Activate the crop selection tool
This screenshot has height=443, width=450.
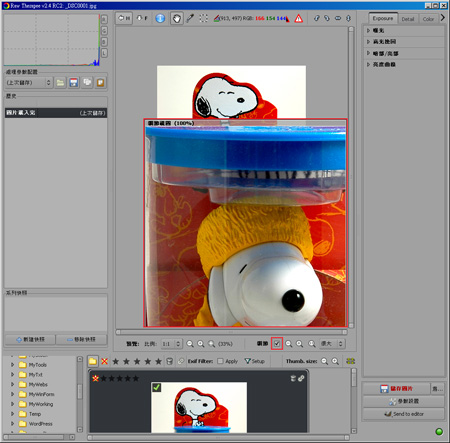tap(203, 18)
